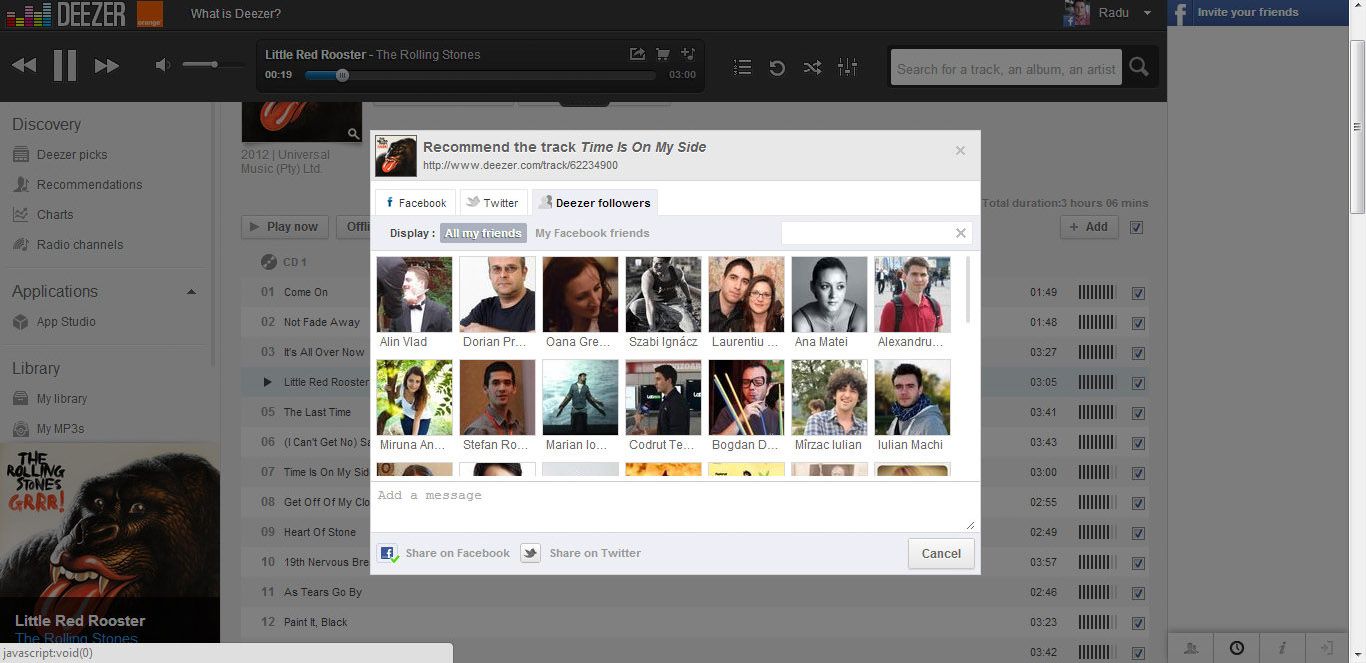
Task: Play the Come On track
Action: [x=306, y=293]
